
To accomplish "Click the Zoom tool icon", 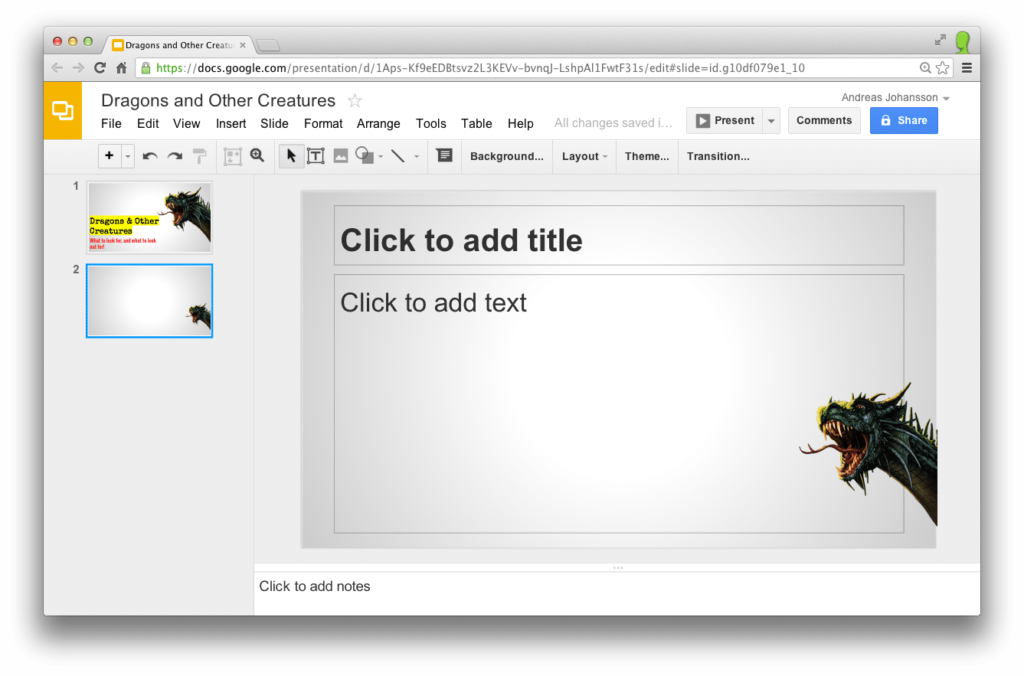I will point(258,156).
